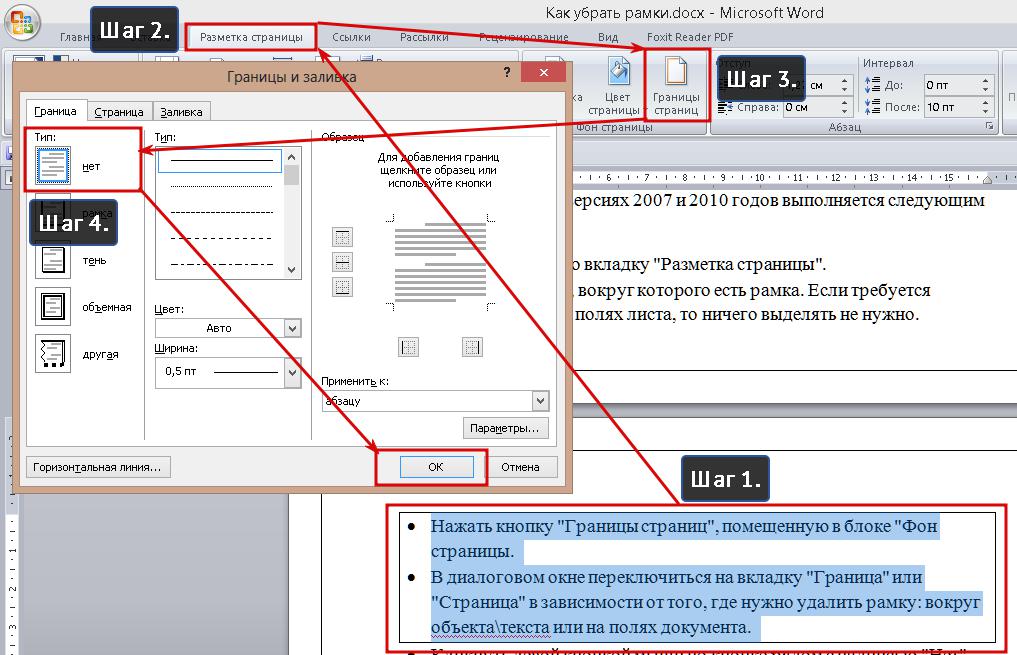Select the 'нет' border type icon
This screenshot has height=655, width=1017.
click(53, 165)
